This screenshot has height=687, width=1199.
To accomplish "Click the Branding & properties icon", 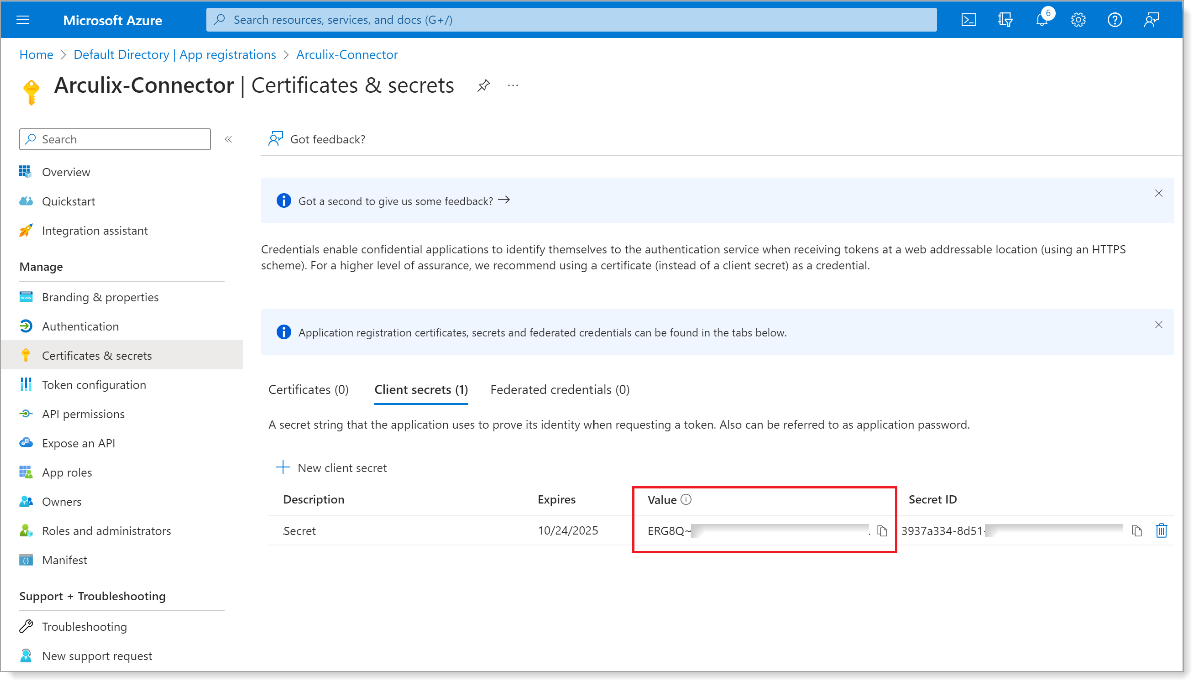I will (26, 297).
